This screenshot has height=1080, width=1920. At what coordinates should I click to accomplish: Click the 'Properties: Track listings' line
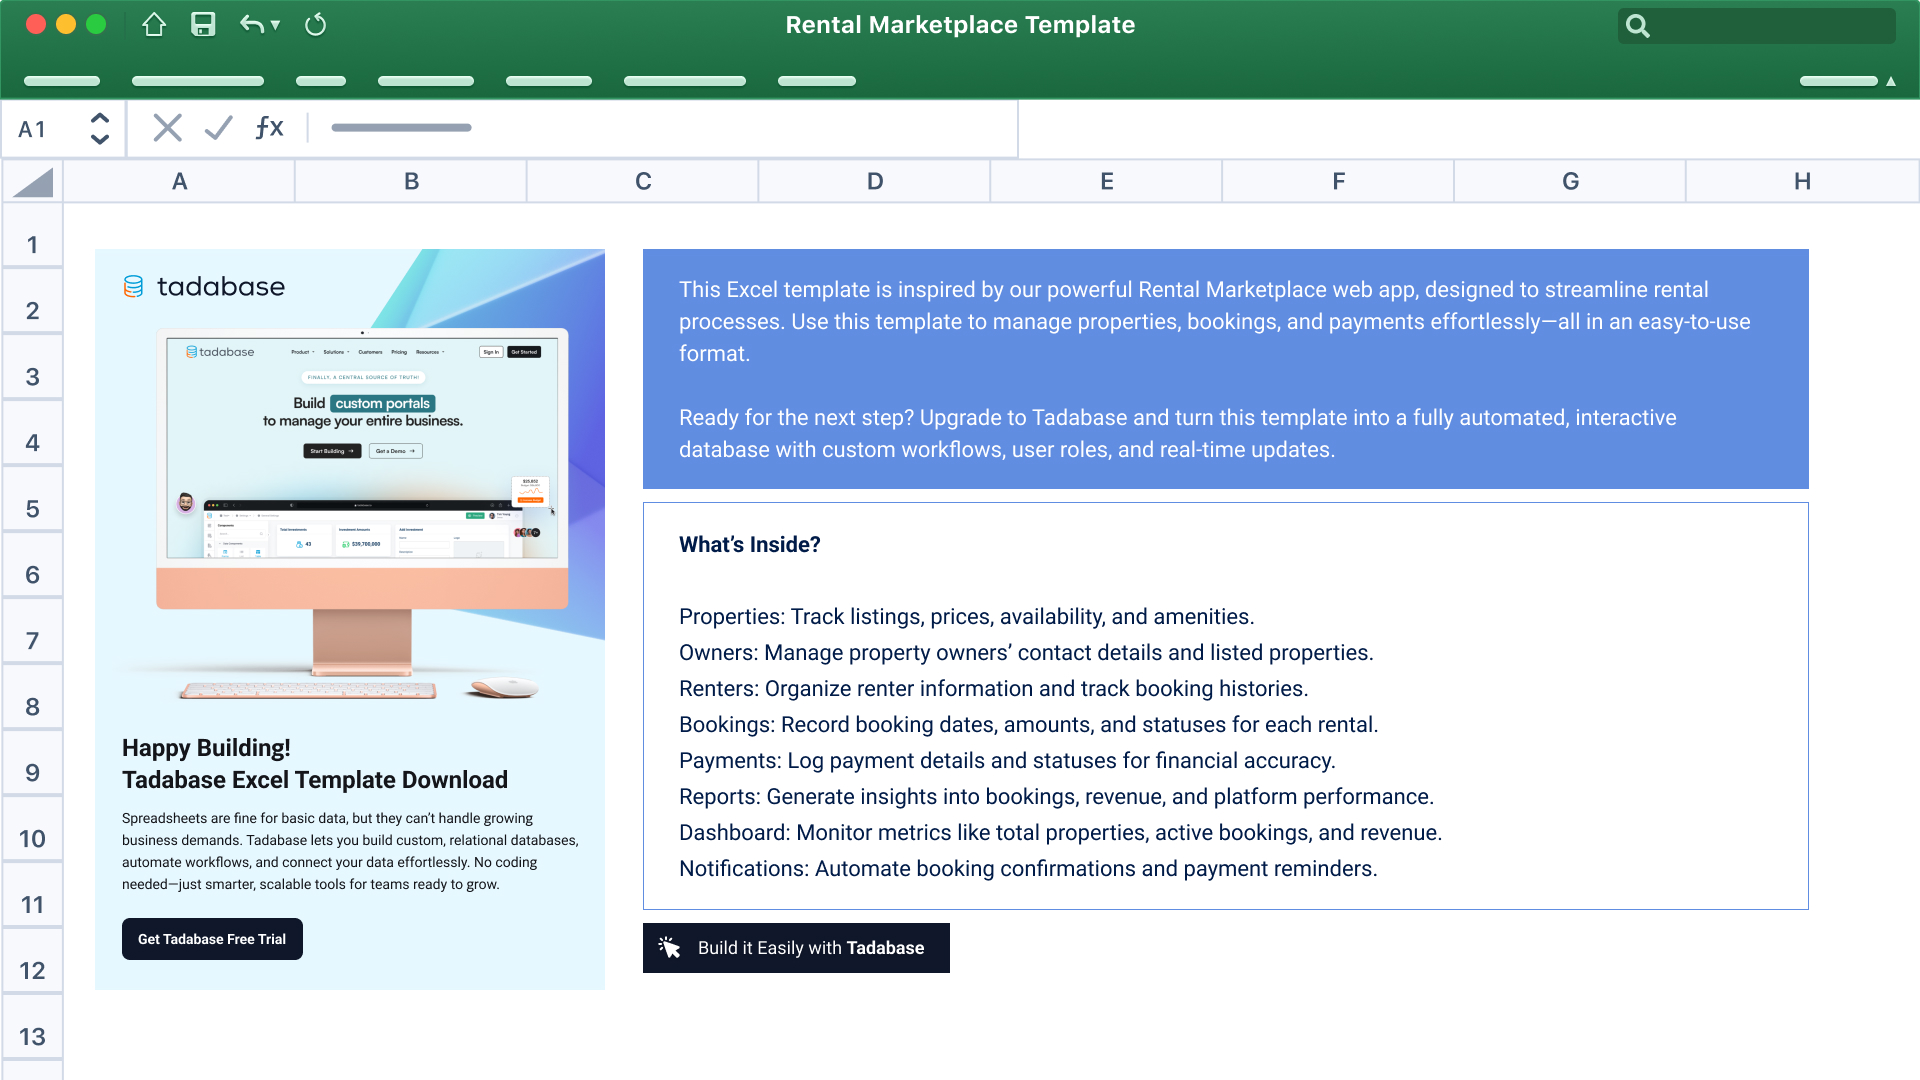966,617
